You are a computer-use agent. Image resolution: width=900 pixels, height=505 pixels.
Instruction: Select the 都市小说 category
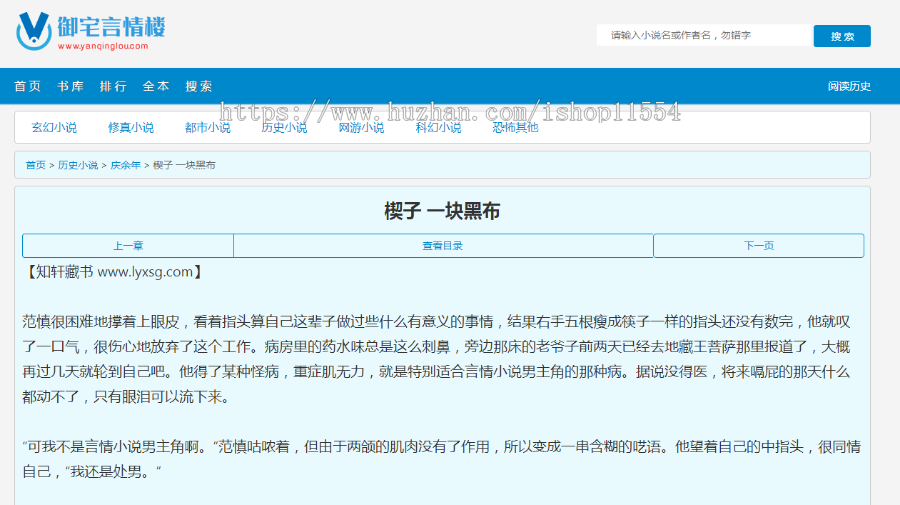coord(208,128)
